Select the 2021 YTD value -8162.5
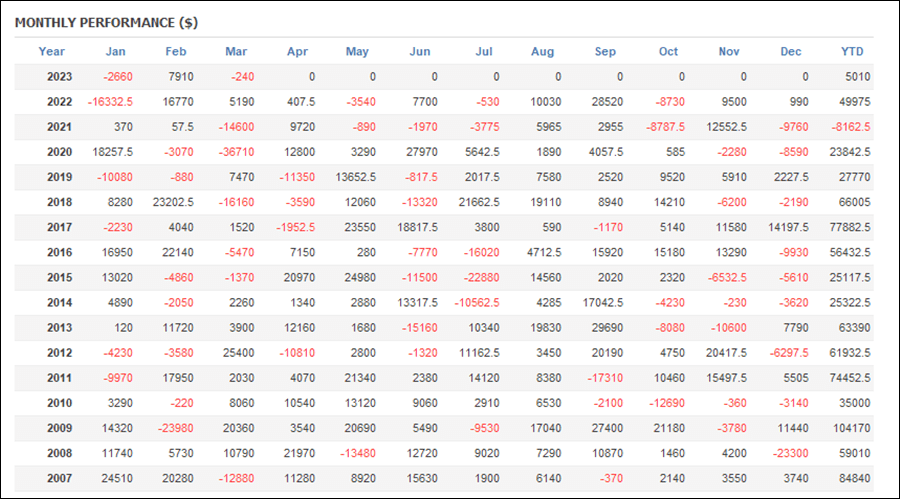 pos(851,127)
